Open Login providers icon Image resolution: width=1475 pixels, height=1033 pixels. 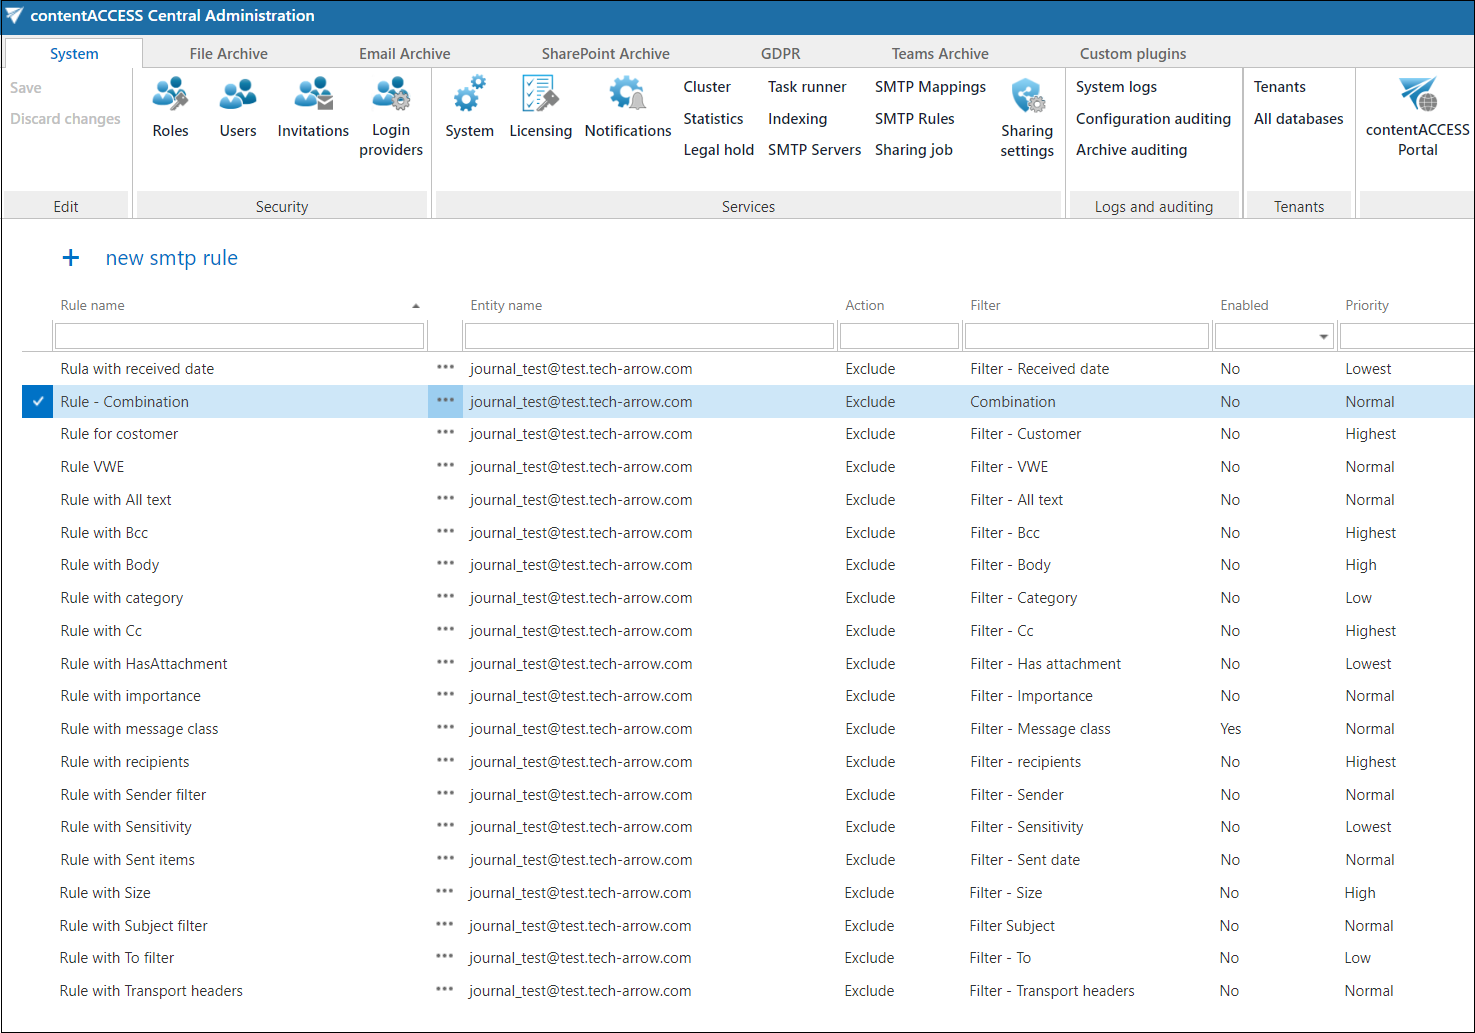[391, 95]
